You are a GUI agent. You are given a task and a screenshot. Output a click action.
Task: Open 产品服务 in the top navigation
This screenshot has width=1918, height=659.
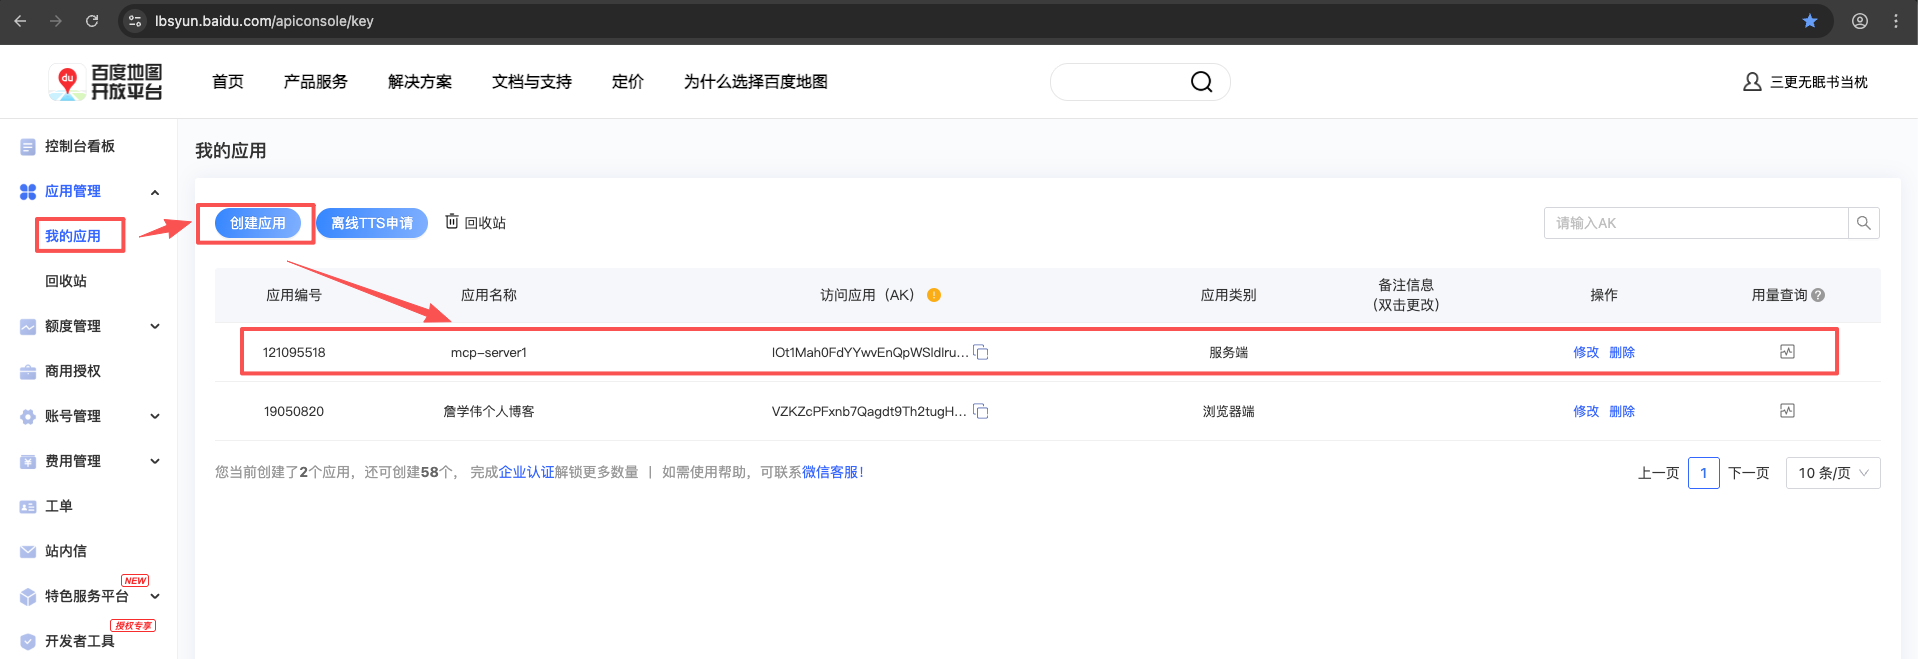[x=315, y=82]
